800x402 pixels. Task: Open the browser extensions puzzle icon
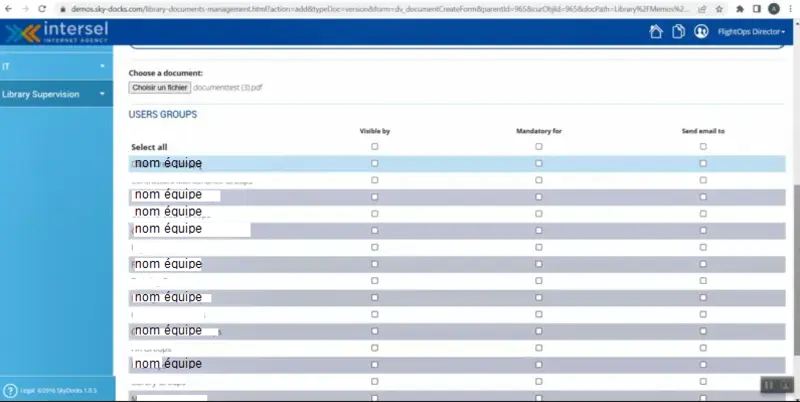coord(740,9)
